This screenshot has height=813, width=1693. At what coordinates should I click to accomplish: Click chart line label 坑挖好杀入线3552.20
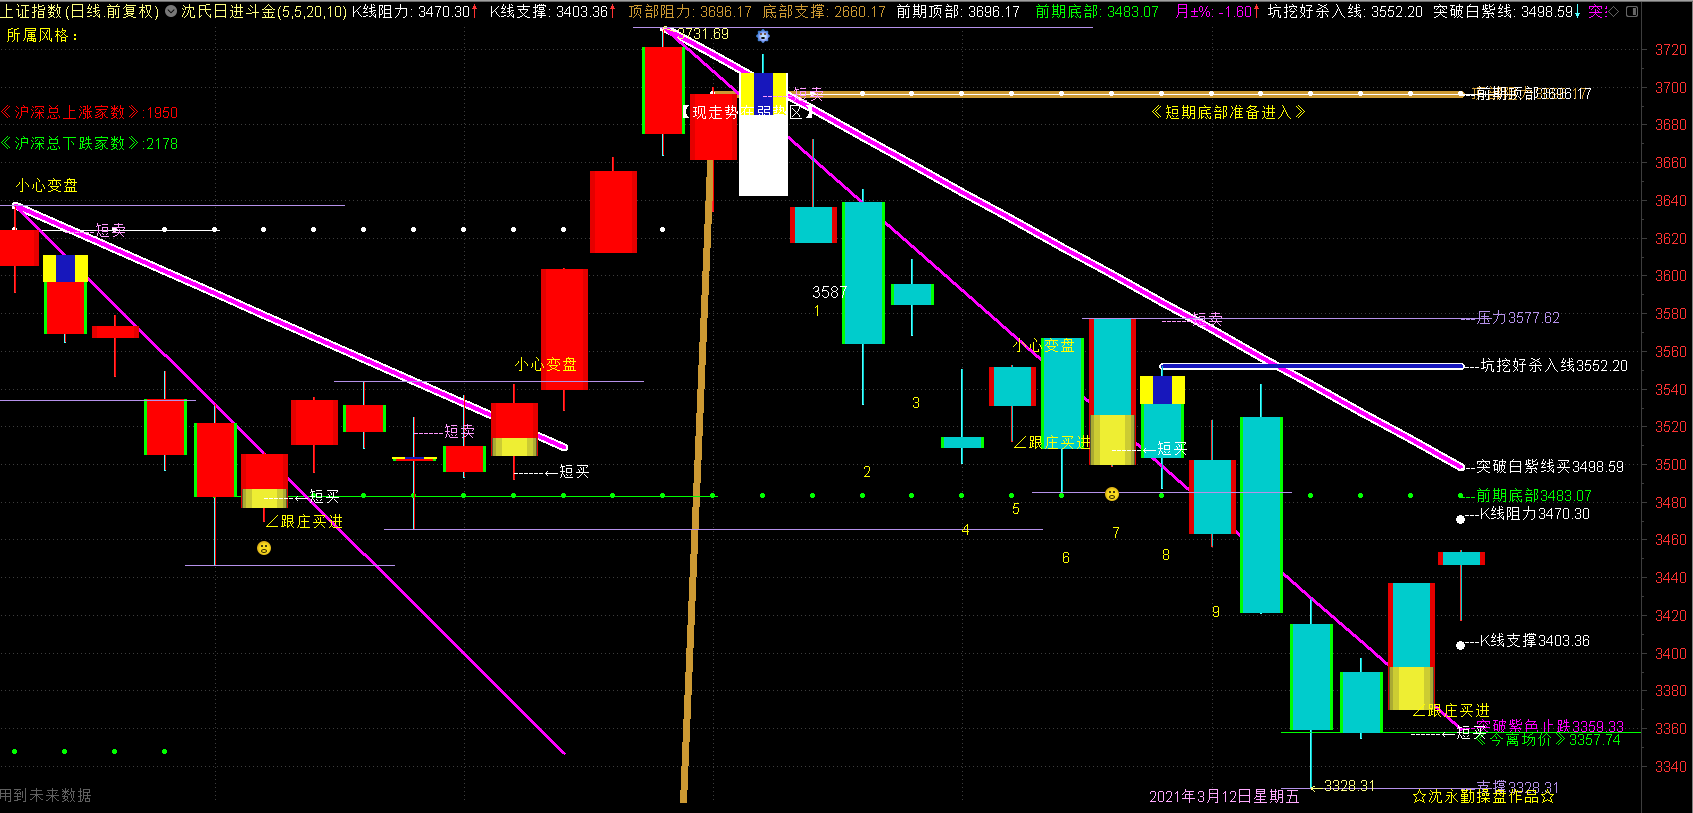[1554, 366]
